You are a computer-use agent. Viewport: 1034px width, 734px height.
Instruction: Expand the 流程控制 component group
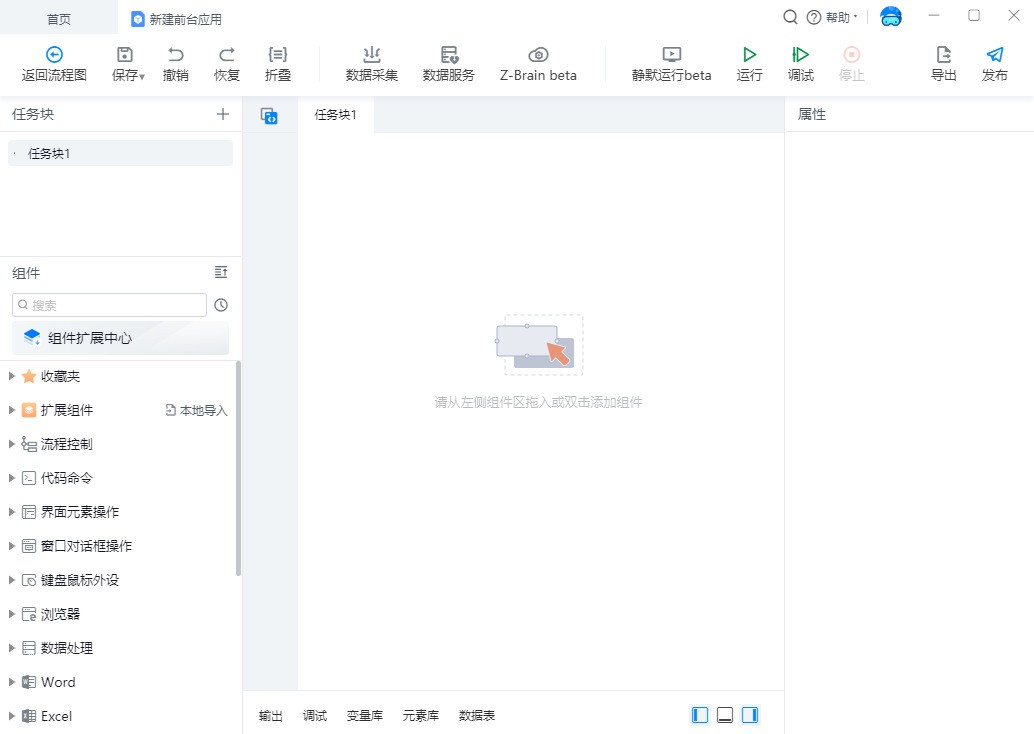tap(11, 444)
